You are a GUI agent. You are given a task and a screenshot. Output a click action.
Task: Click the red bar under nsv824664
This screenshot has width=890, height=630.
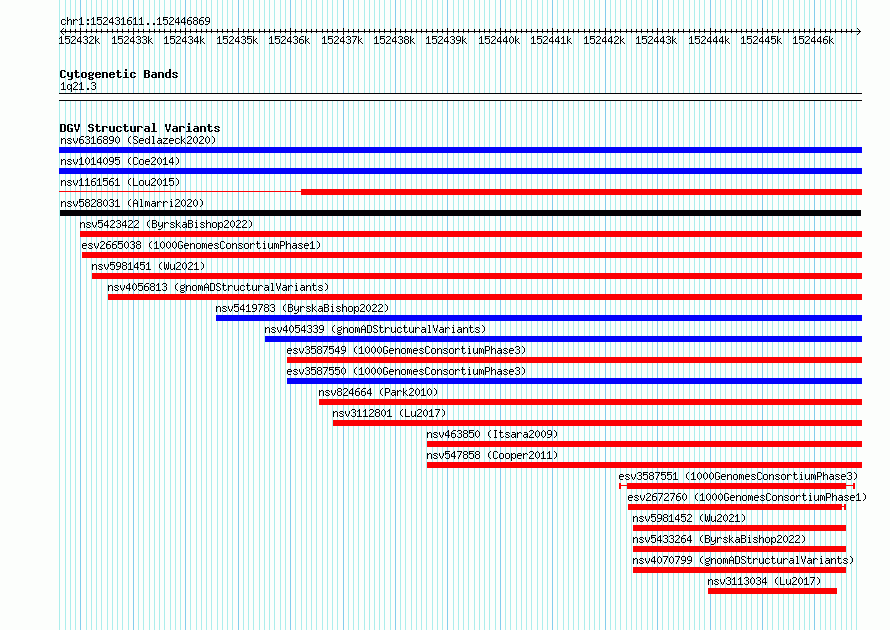[590, 402]
